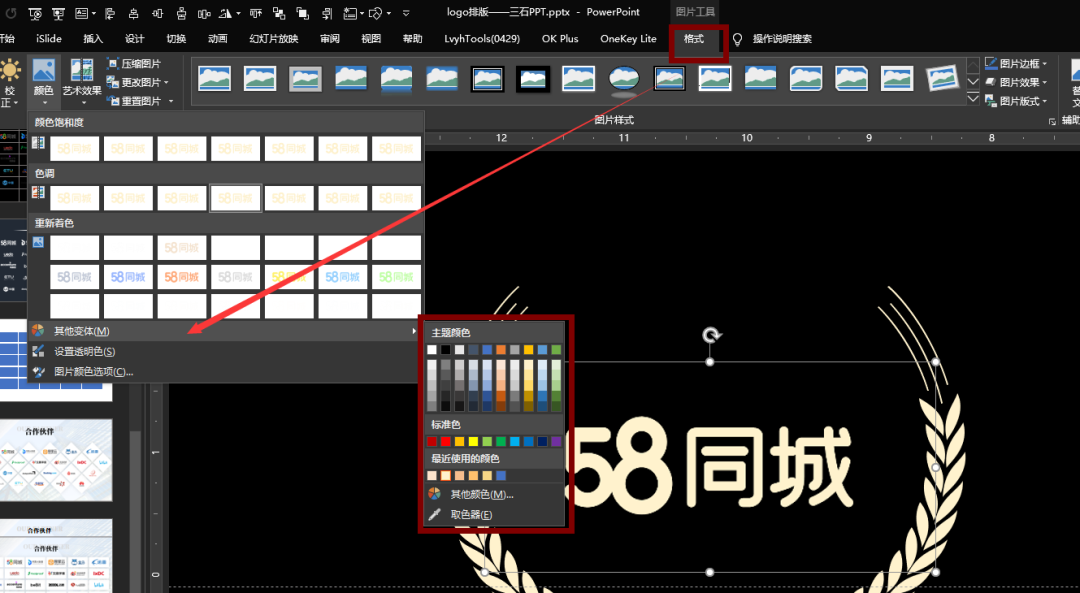Pick the blue 58同城 recolor thumbnail
The height and width of the screenshot is (593, 1080).
(128, 277)
